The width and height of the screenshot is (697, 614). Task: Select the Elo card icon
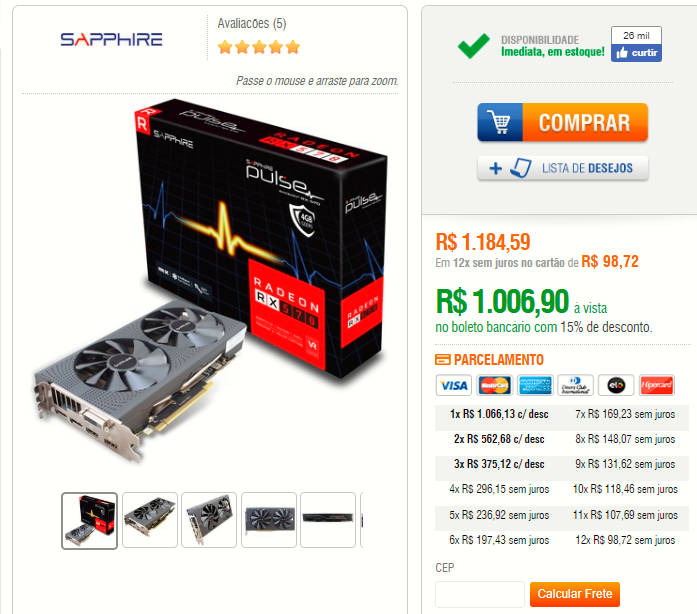(x=616, y=385)
